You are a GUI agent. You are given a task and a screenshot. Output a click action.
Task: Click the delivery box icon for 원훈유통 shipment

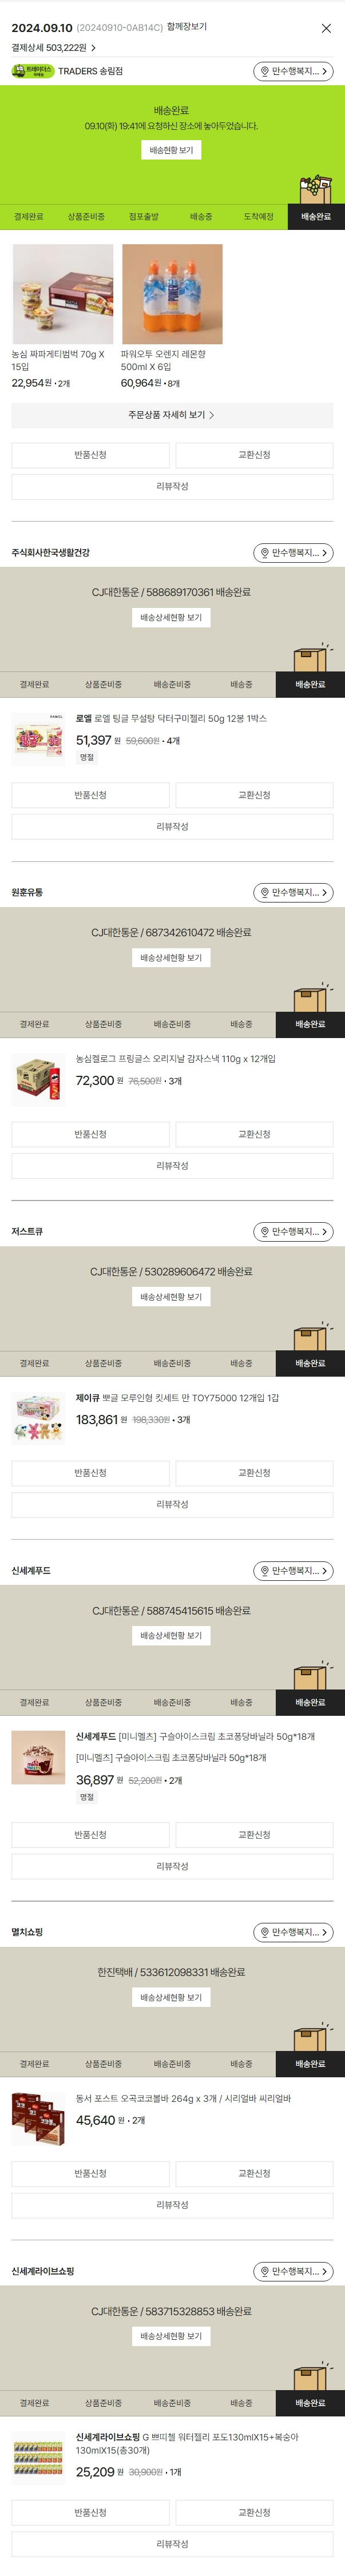311,998
